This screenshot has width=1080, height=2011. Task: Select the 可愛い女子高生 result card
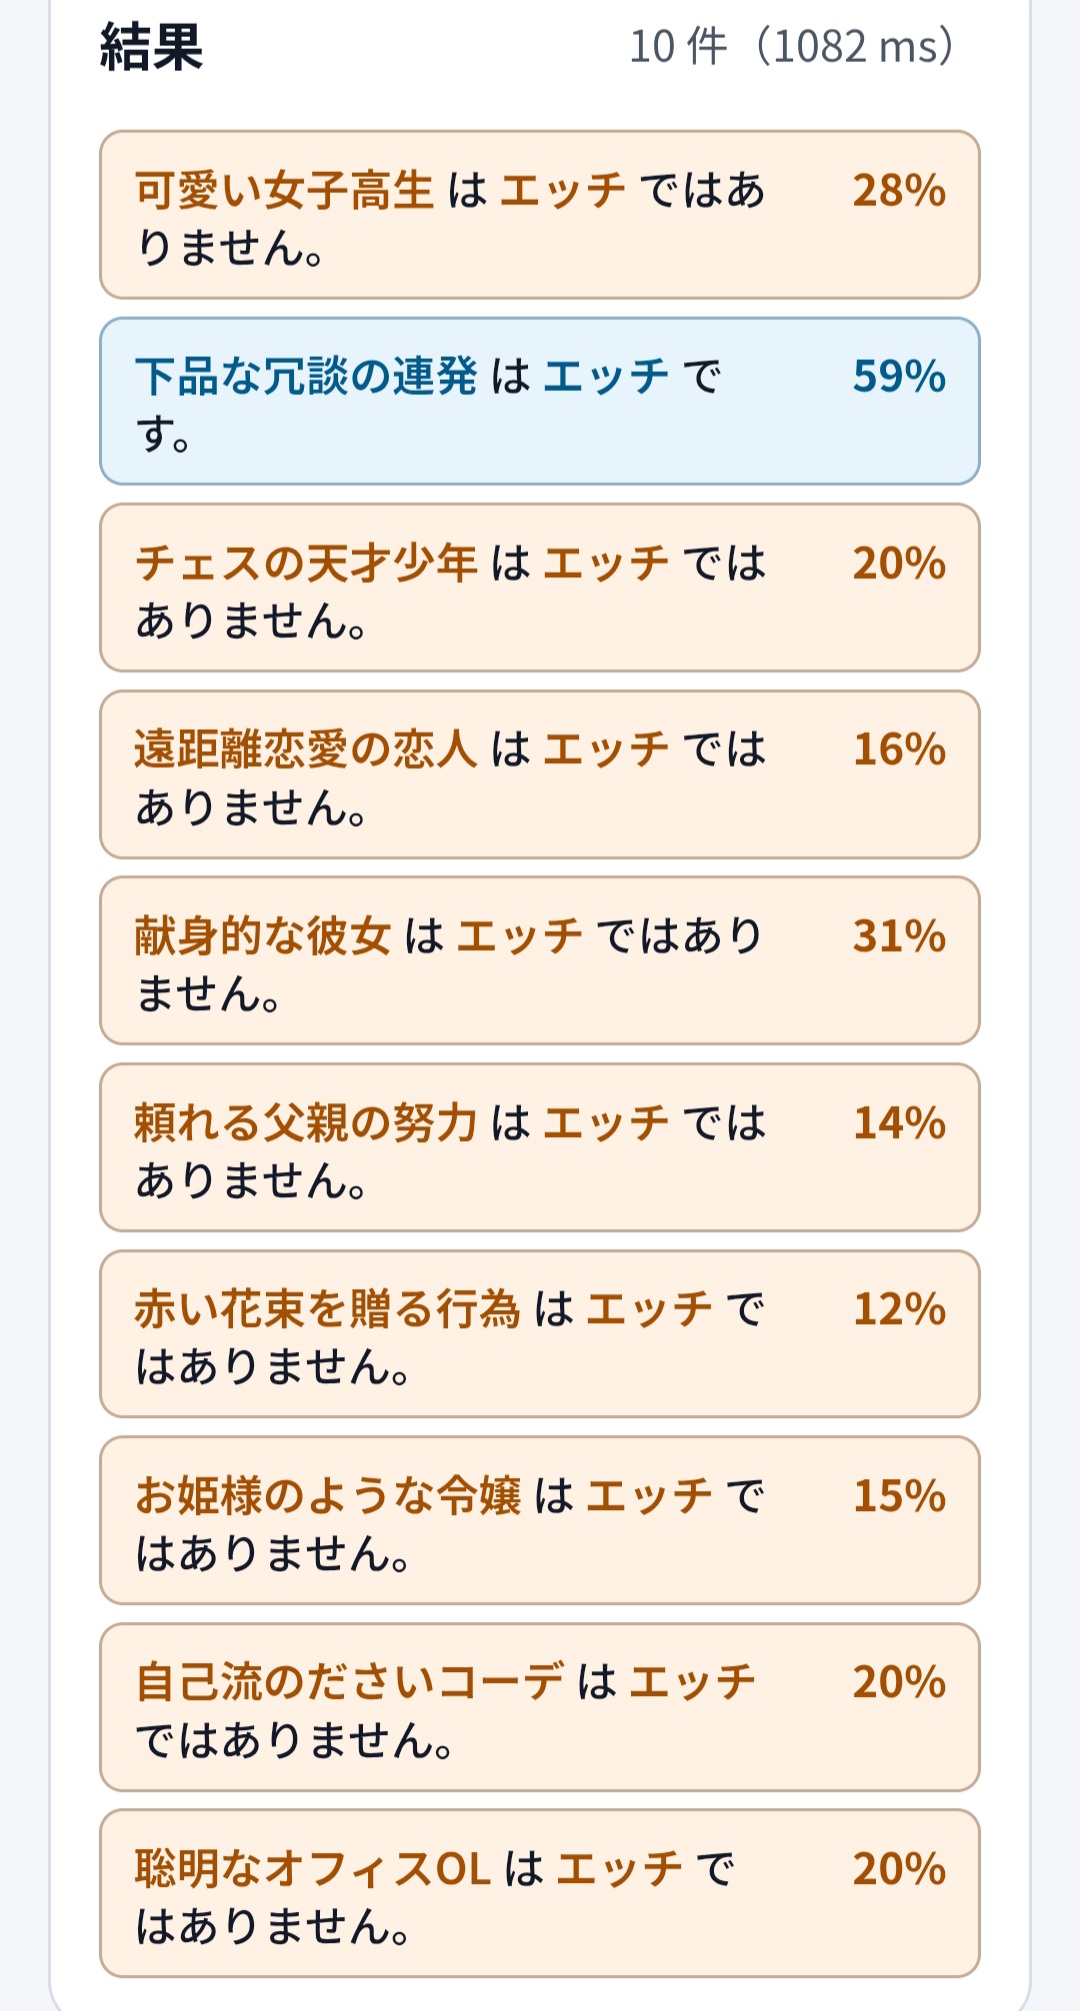(540, 215)
